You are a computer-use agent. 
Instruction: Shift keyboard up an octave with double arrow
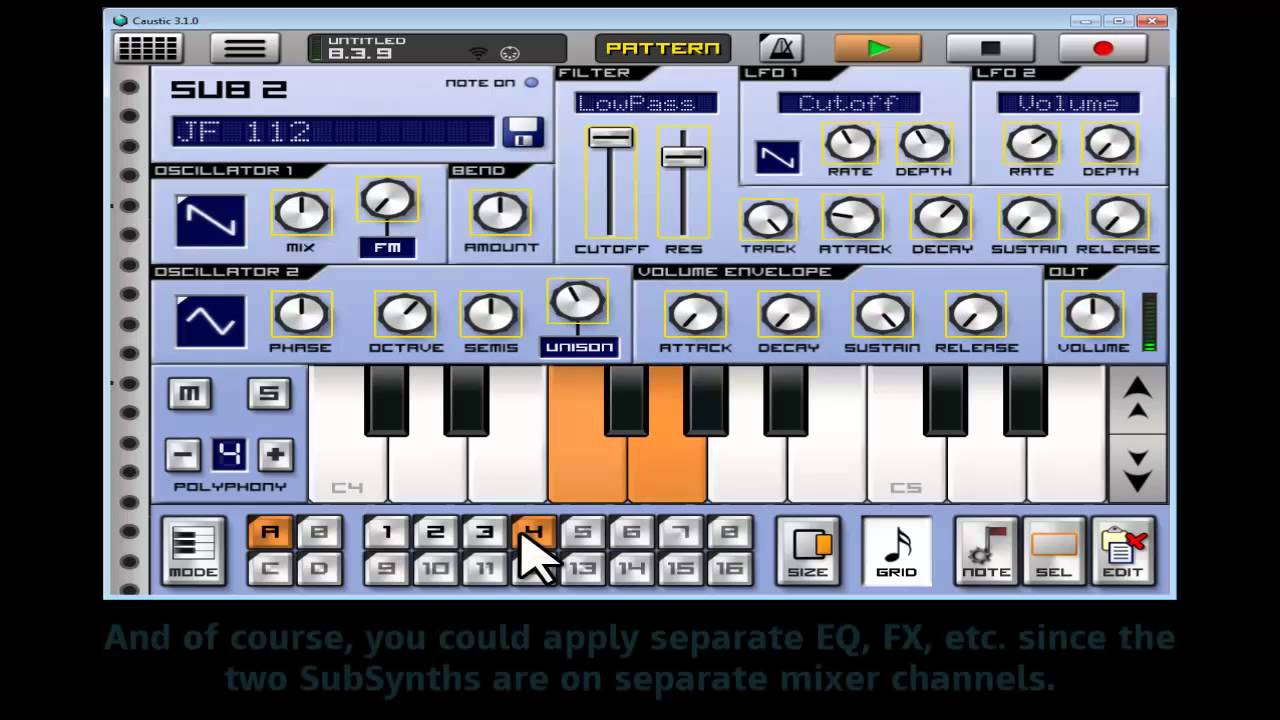(1138, 399)
